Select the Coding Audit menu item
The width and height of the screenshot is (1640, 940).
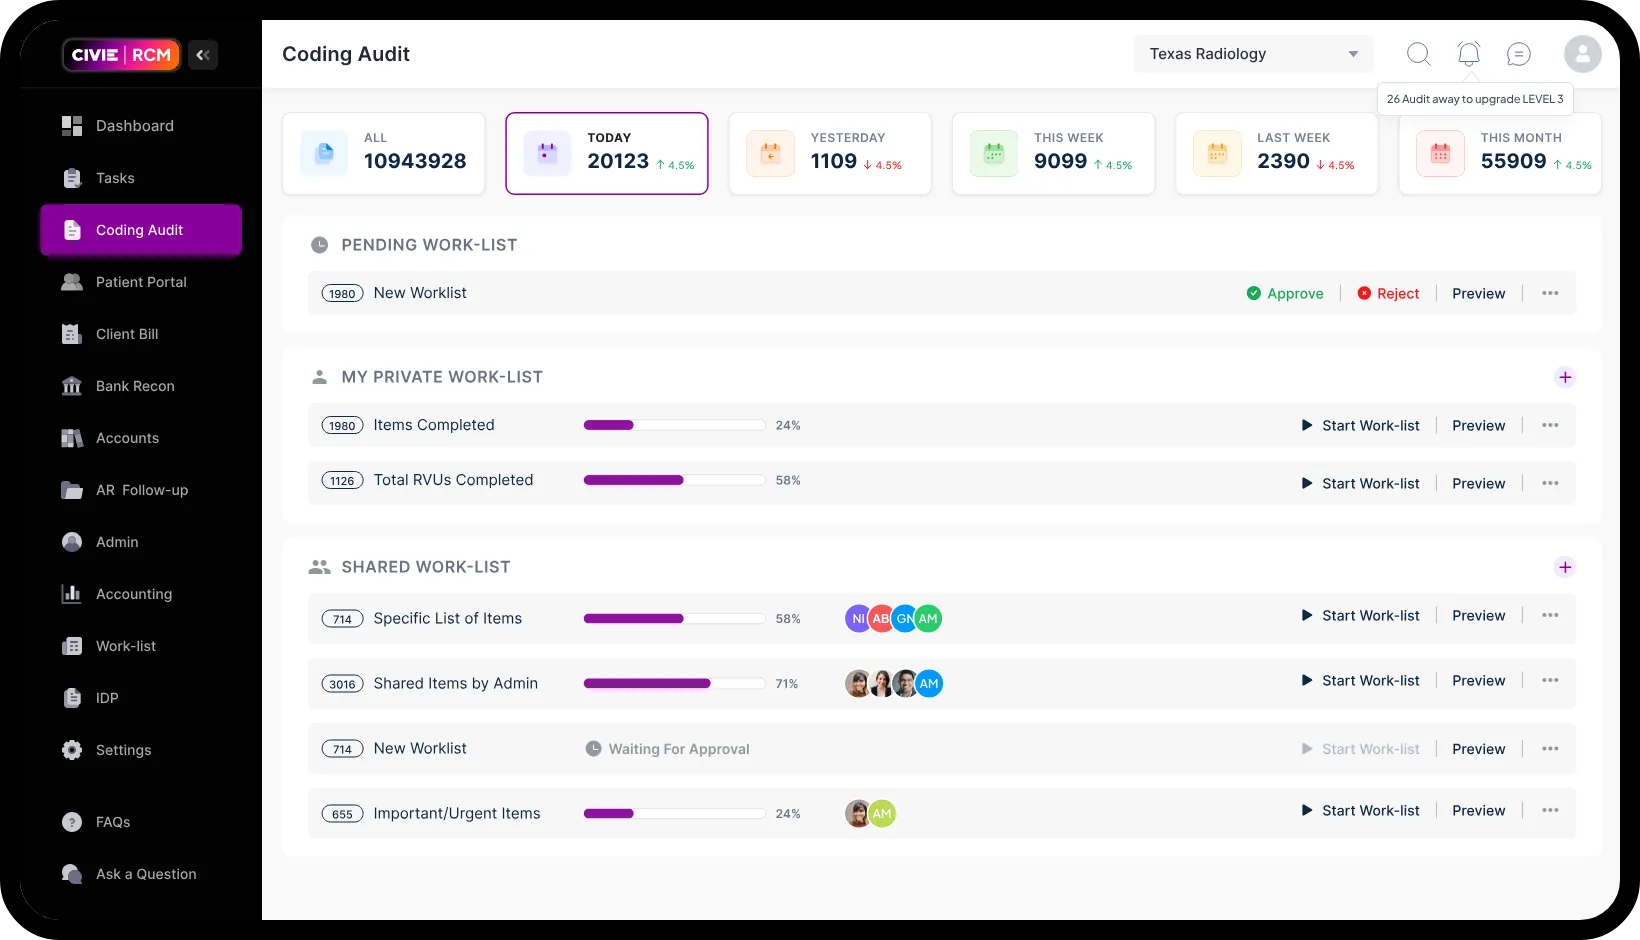pos(140,230)
